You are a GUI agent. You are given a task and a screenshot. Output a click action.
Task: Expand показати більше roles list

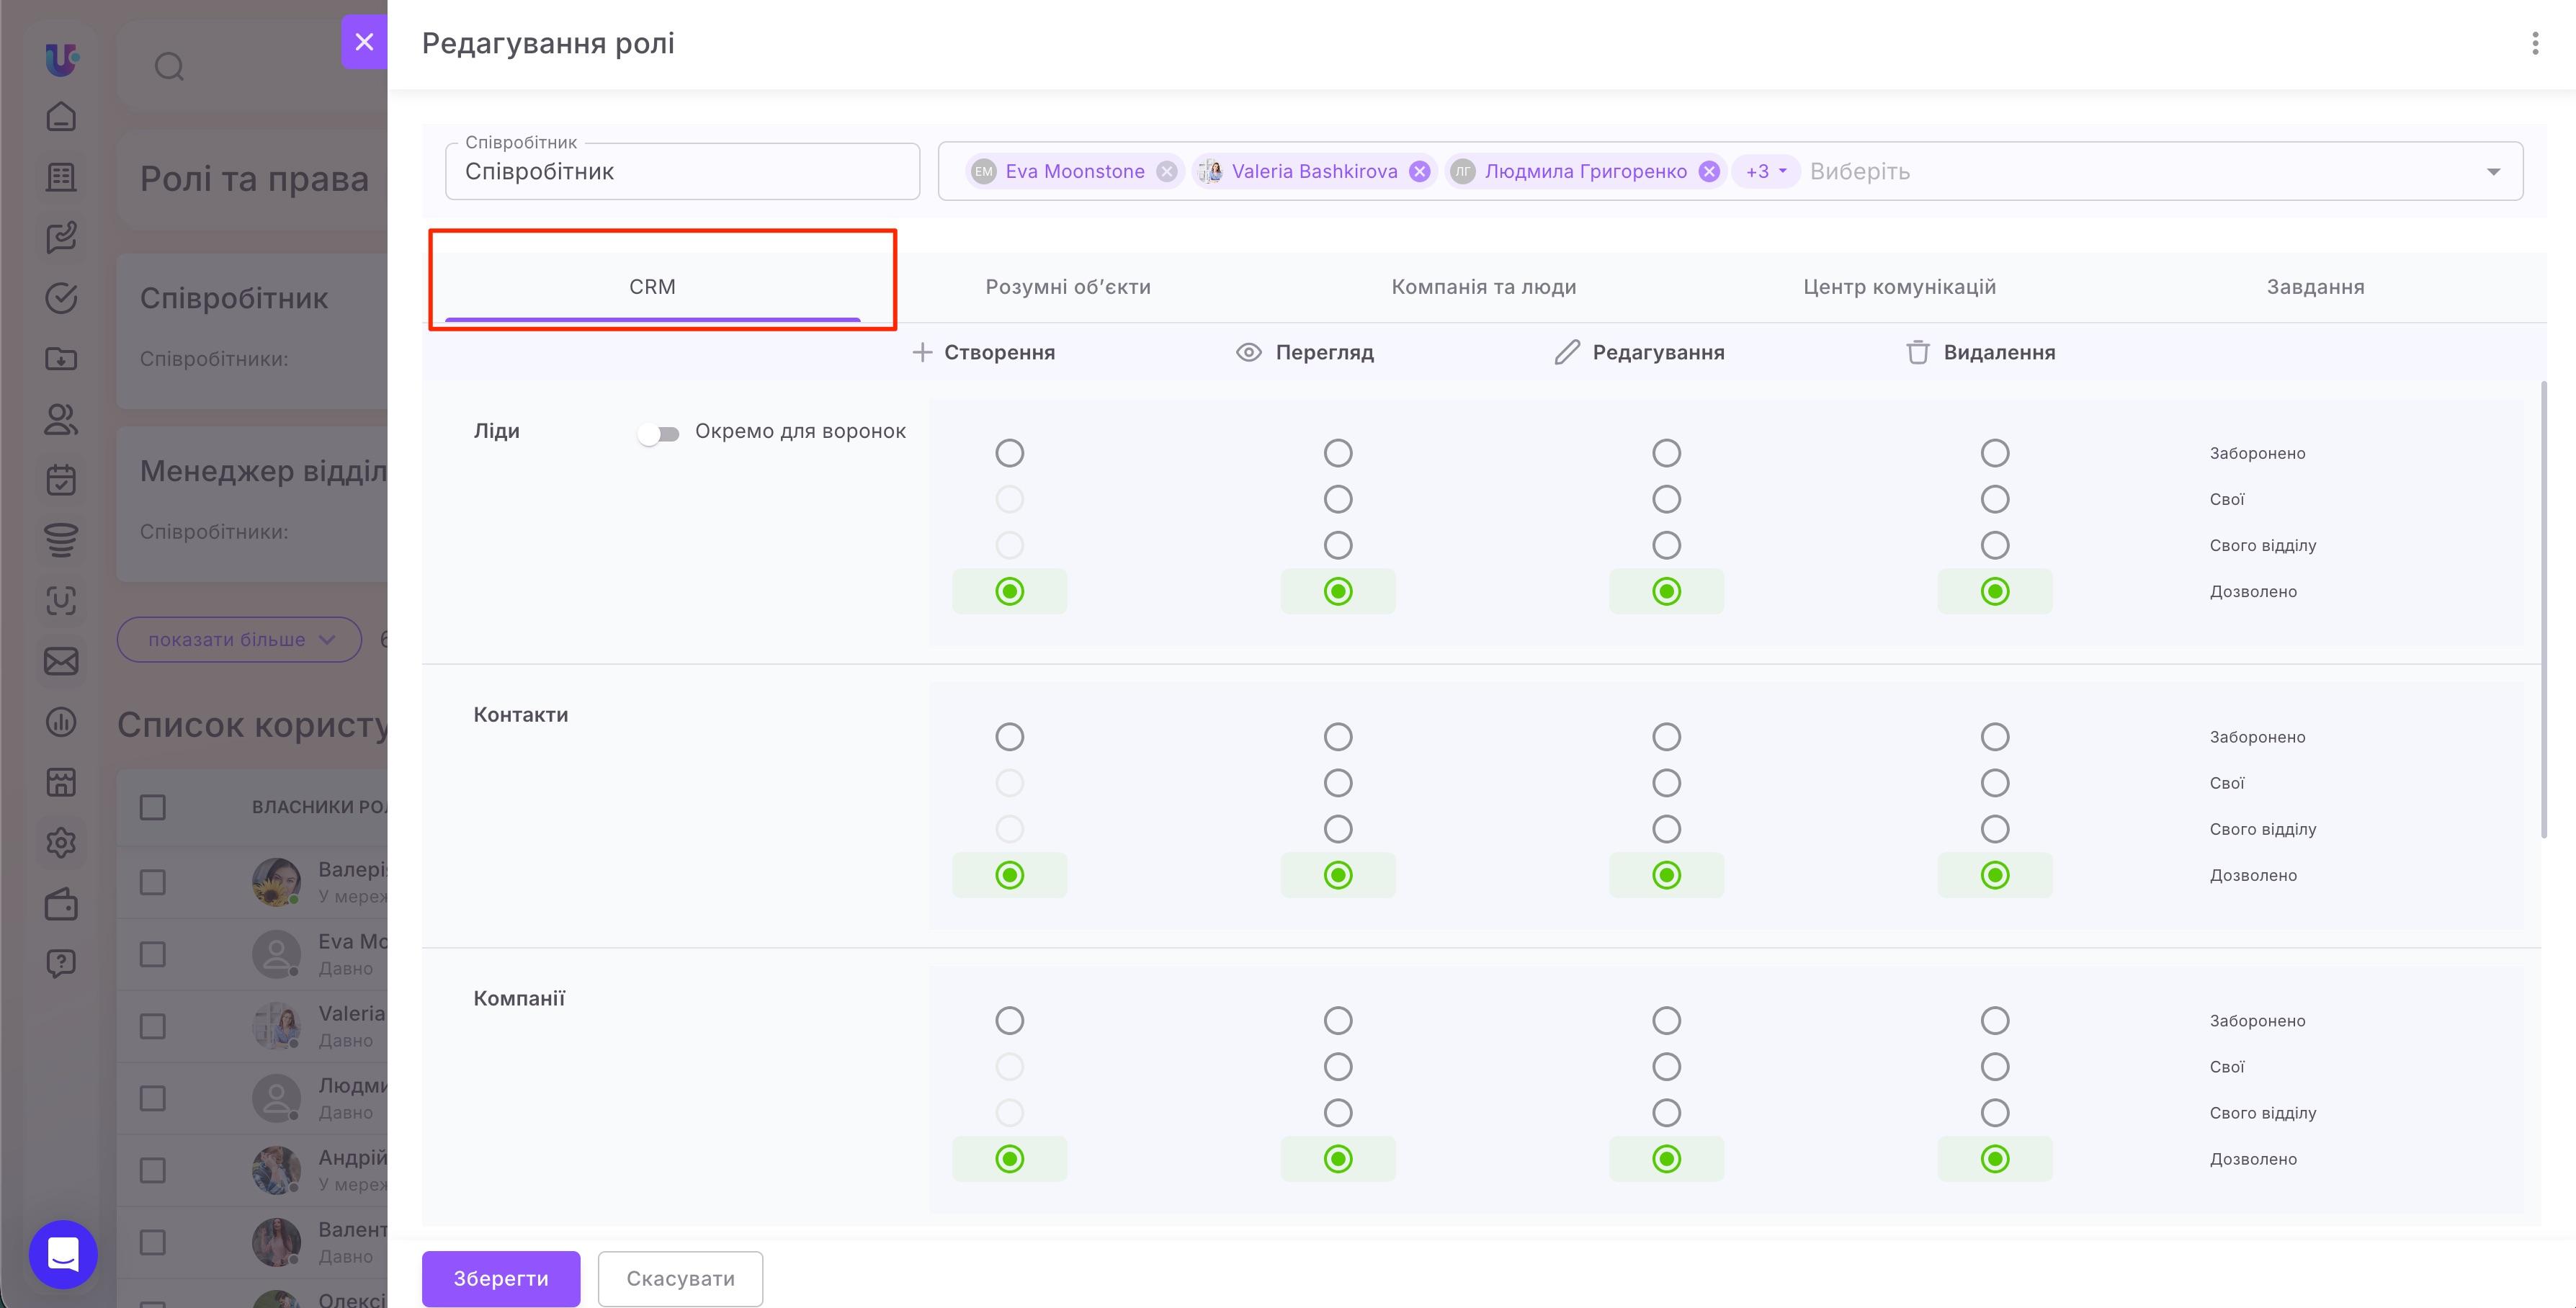(240, 640)
